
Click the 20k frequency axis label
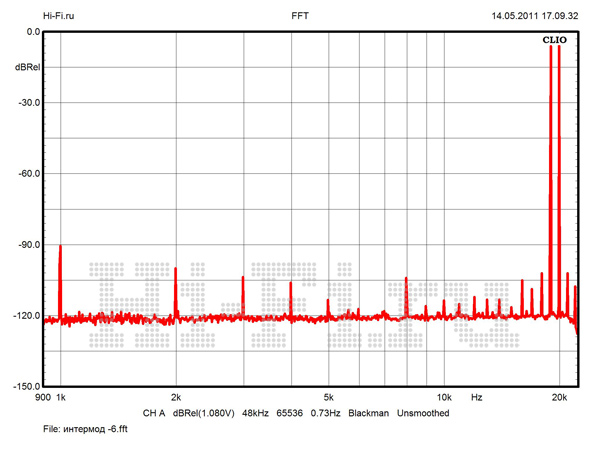[x=559, y=398]
